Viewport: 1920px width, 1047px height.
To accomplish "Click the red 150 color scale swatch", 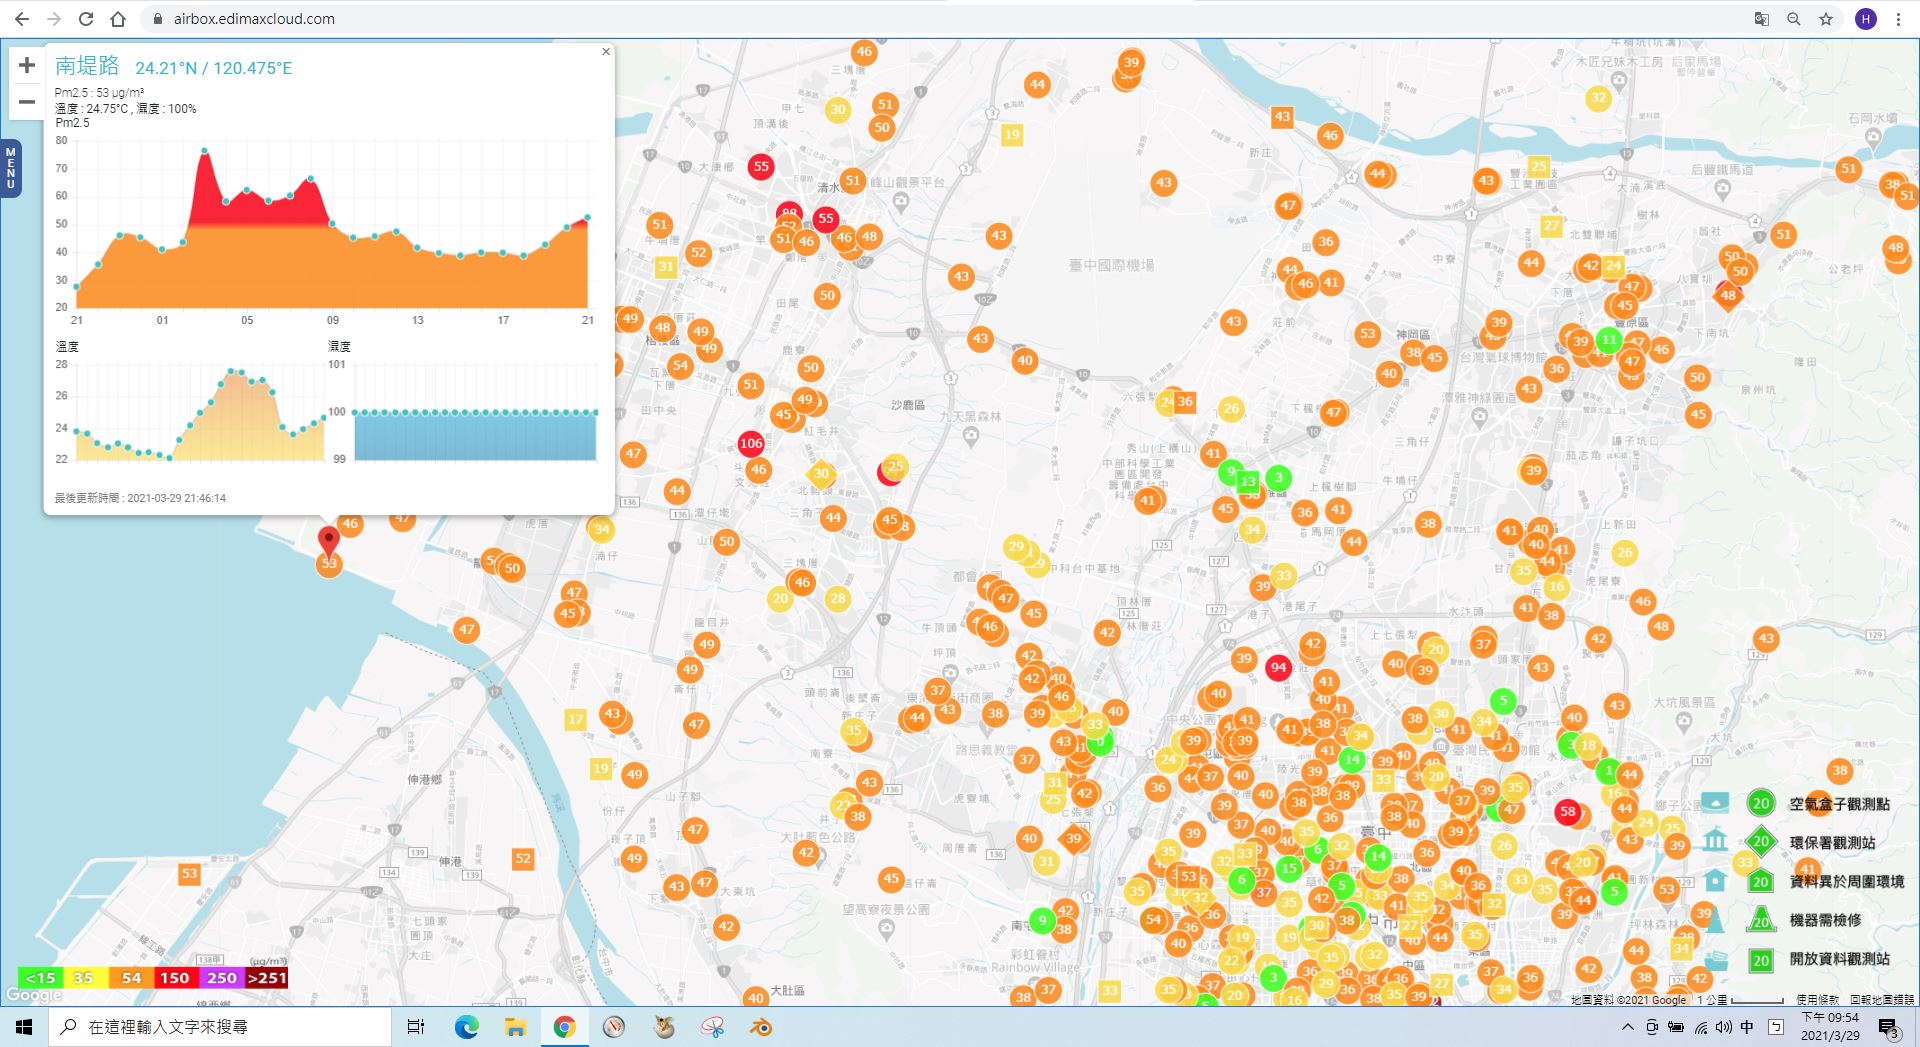I will (x=175, y=978).
